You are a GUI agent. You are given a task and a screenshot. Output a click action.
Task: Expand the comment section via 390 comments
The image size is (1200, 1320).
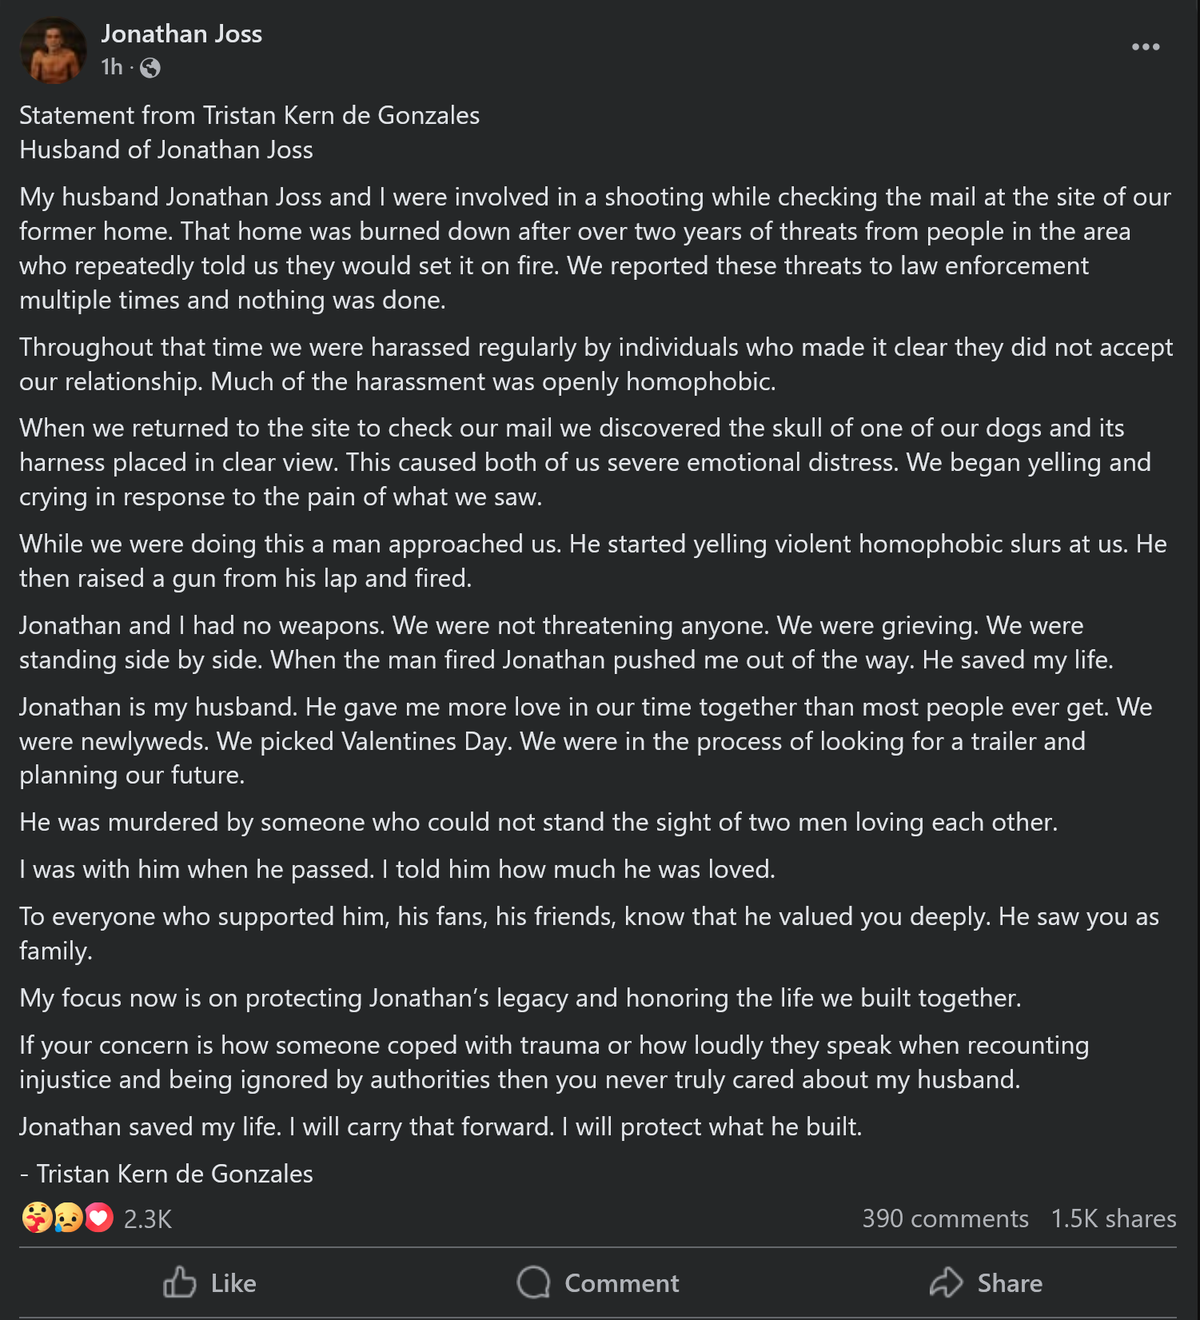pos(944,1218)
